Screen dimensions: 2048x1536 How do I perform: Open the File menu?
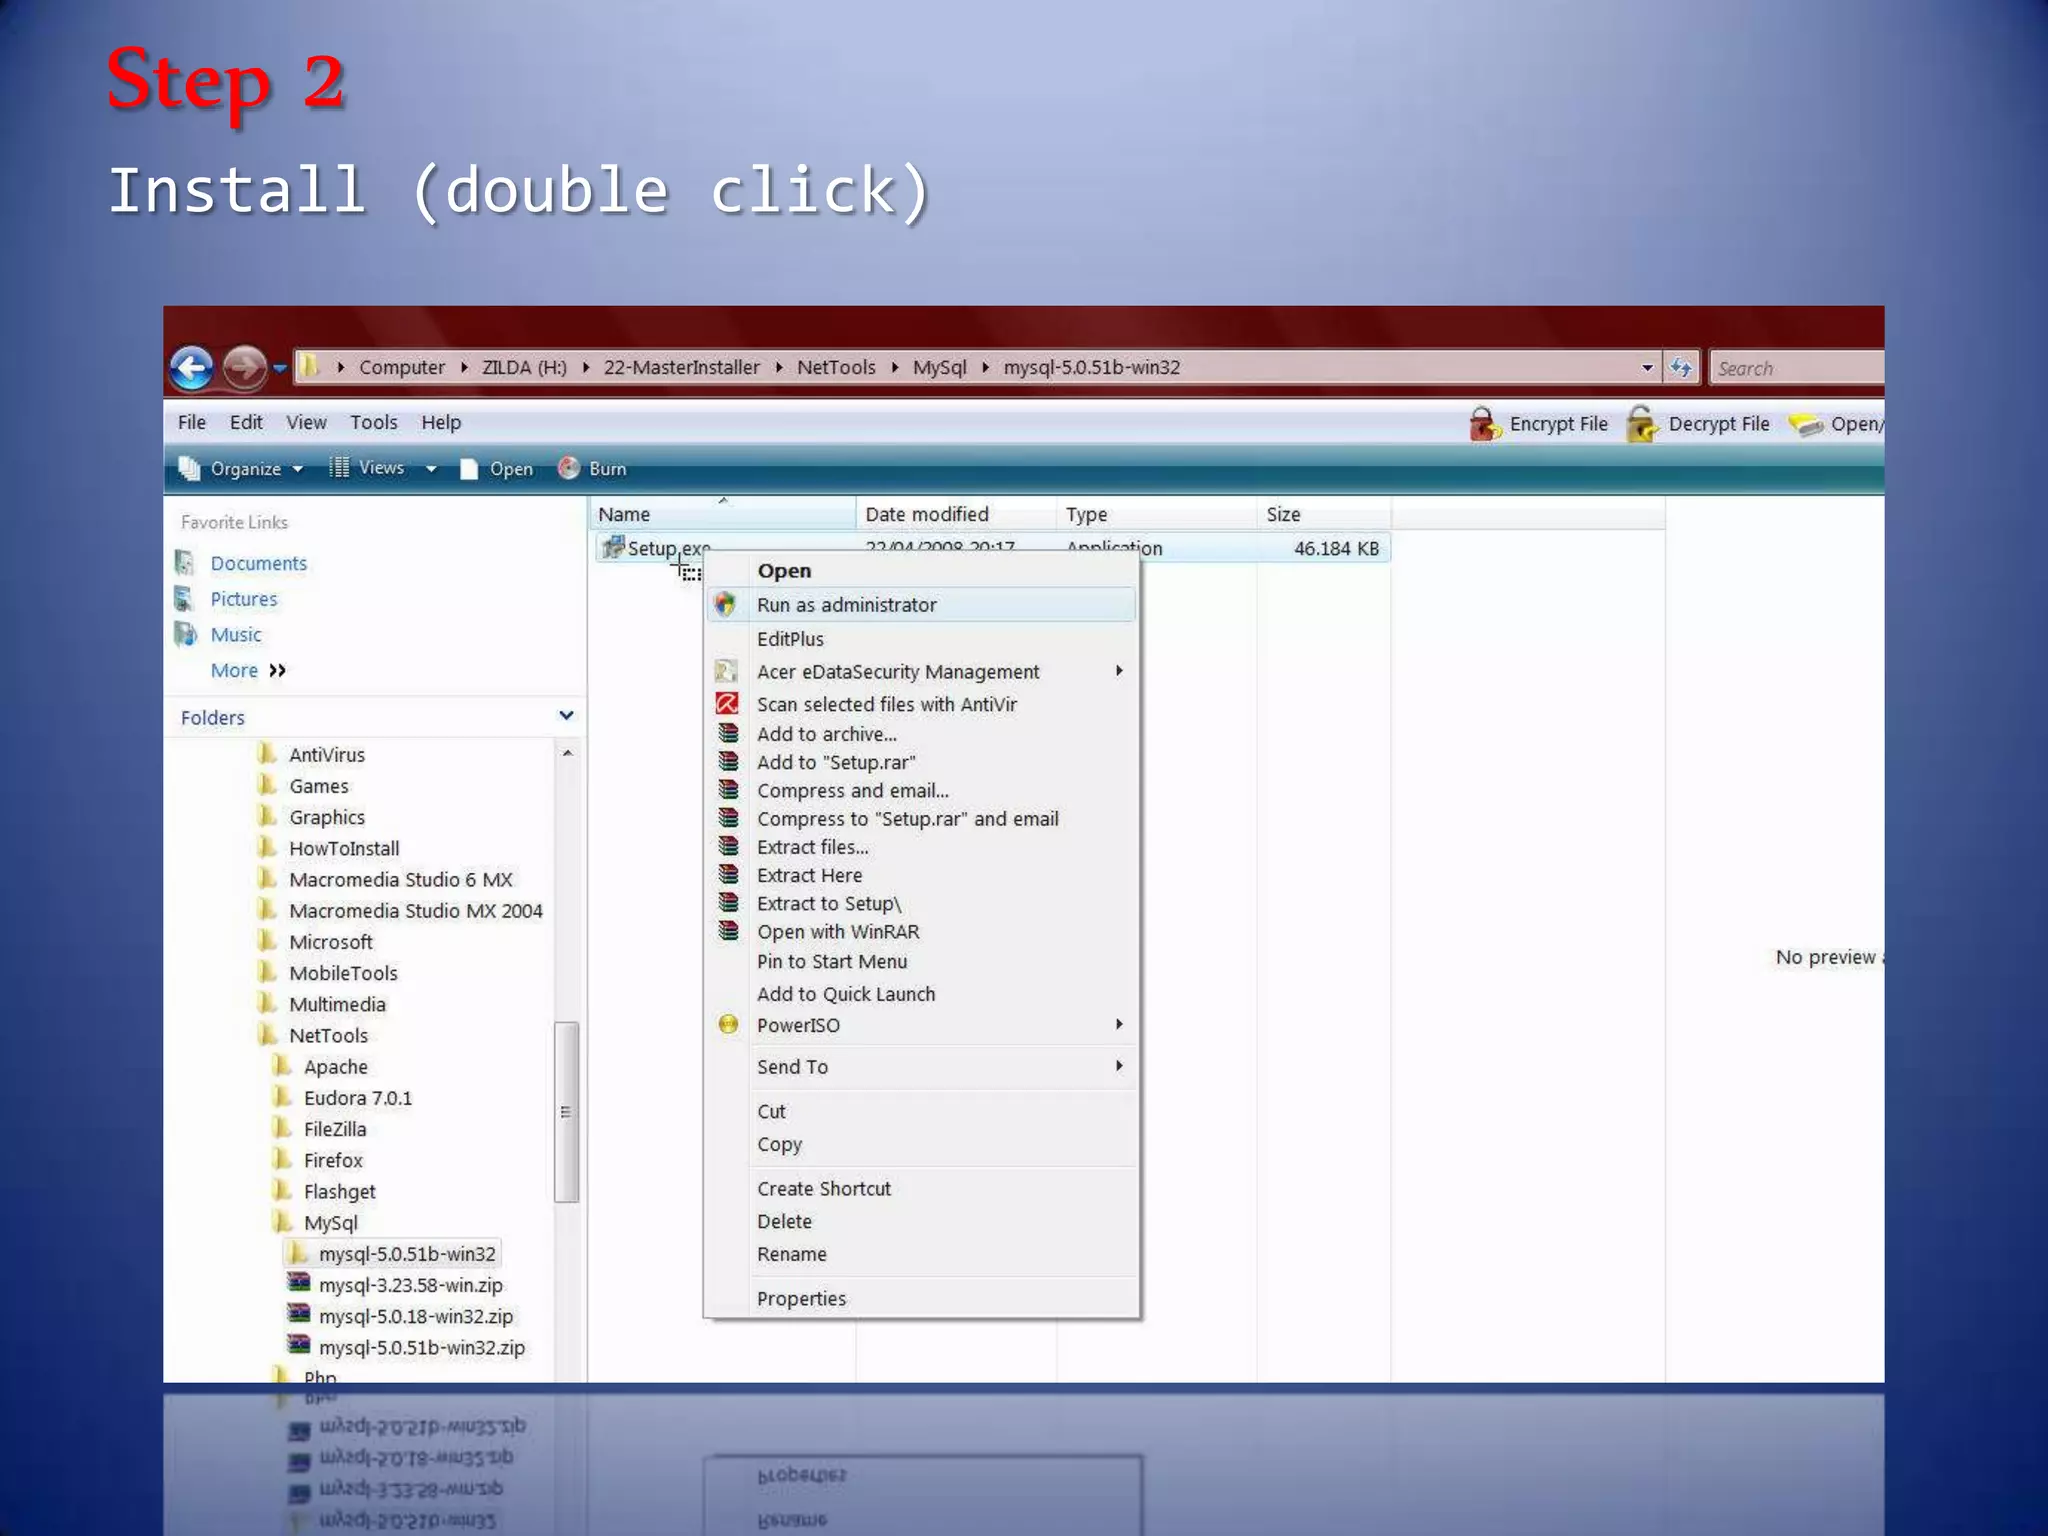[192, 422]
